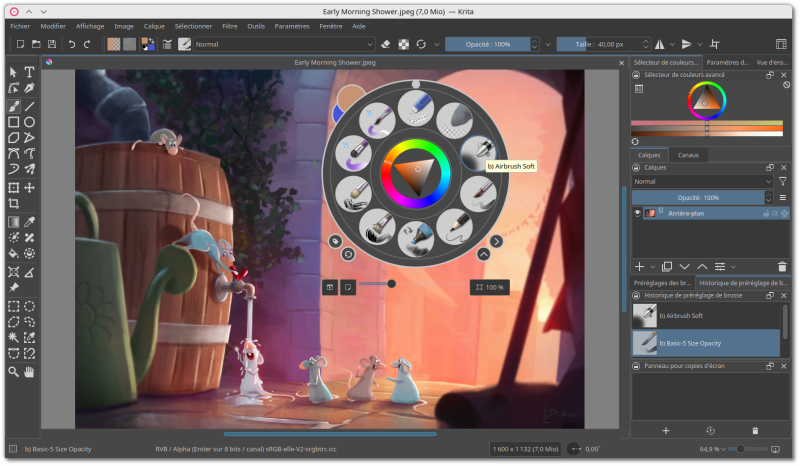Select the Gradient tool

click(x=14, y=222)
